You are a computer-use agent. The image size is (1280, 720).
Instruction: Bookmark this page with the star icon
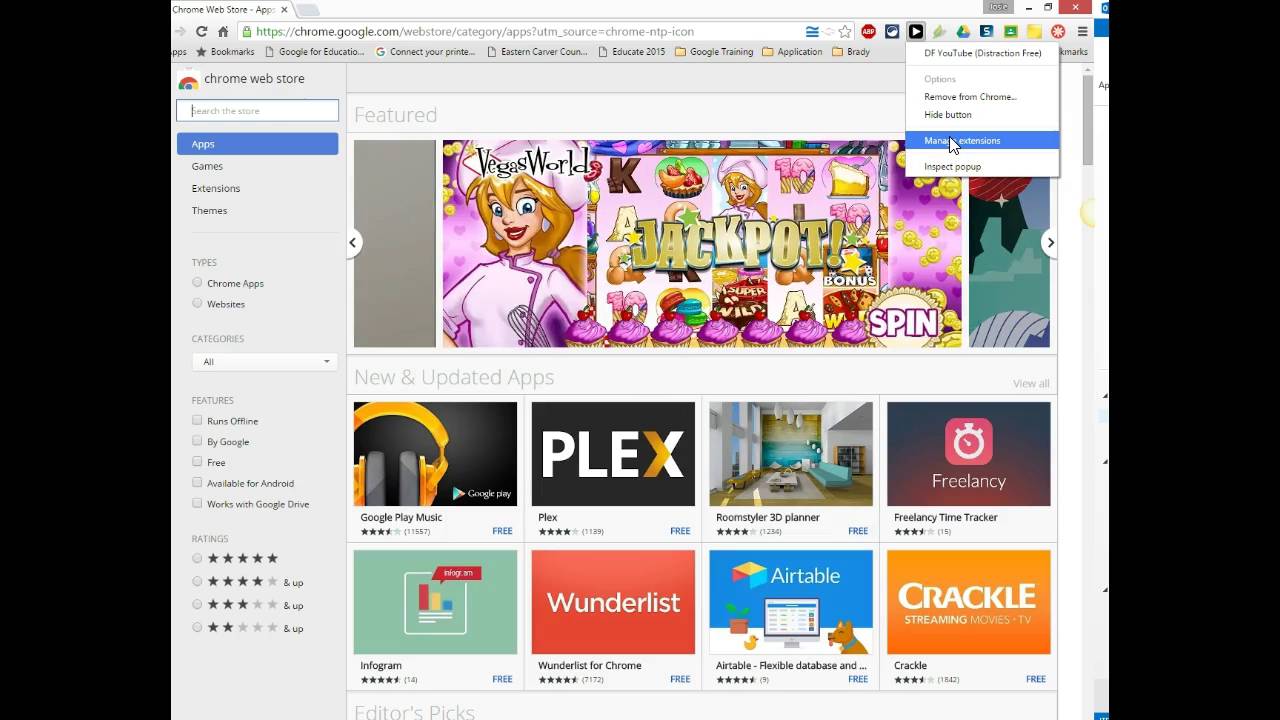pyautogui.click(x=845, y=31)
